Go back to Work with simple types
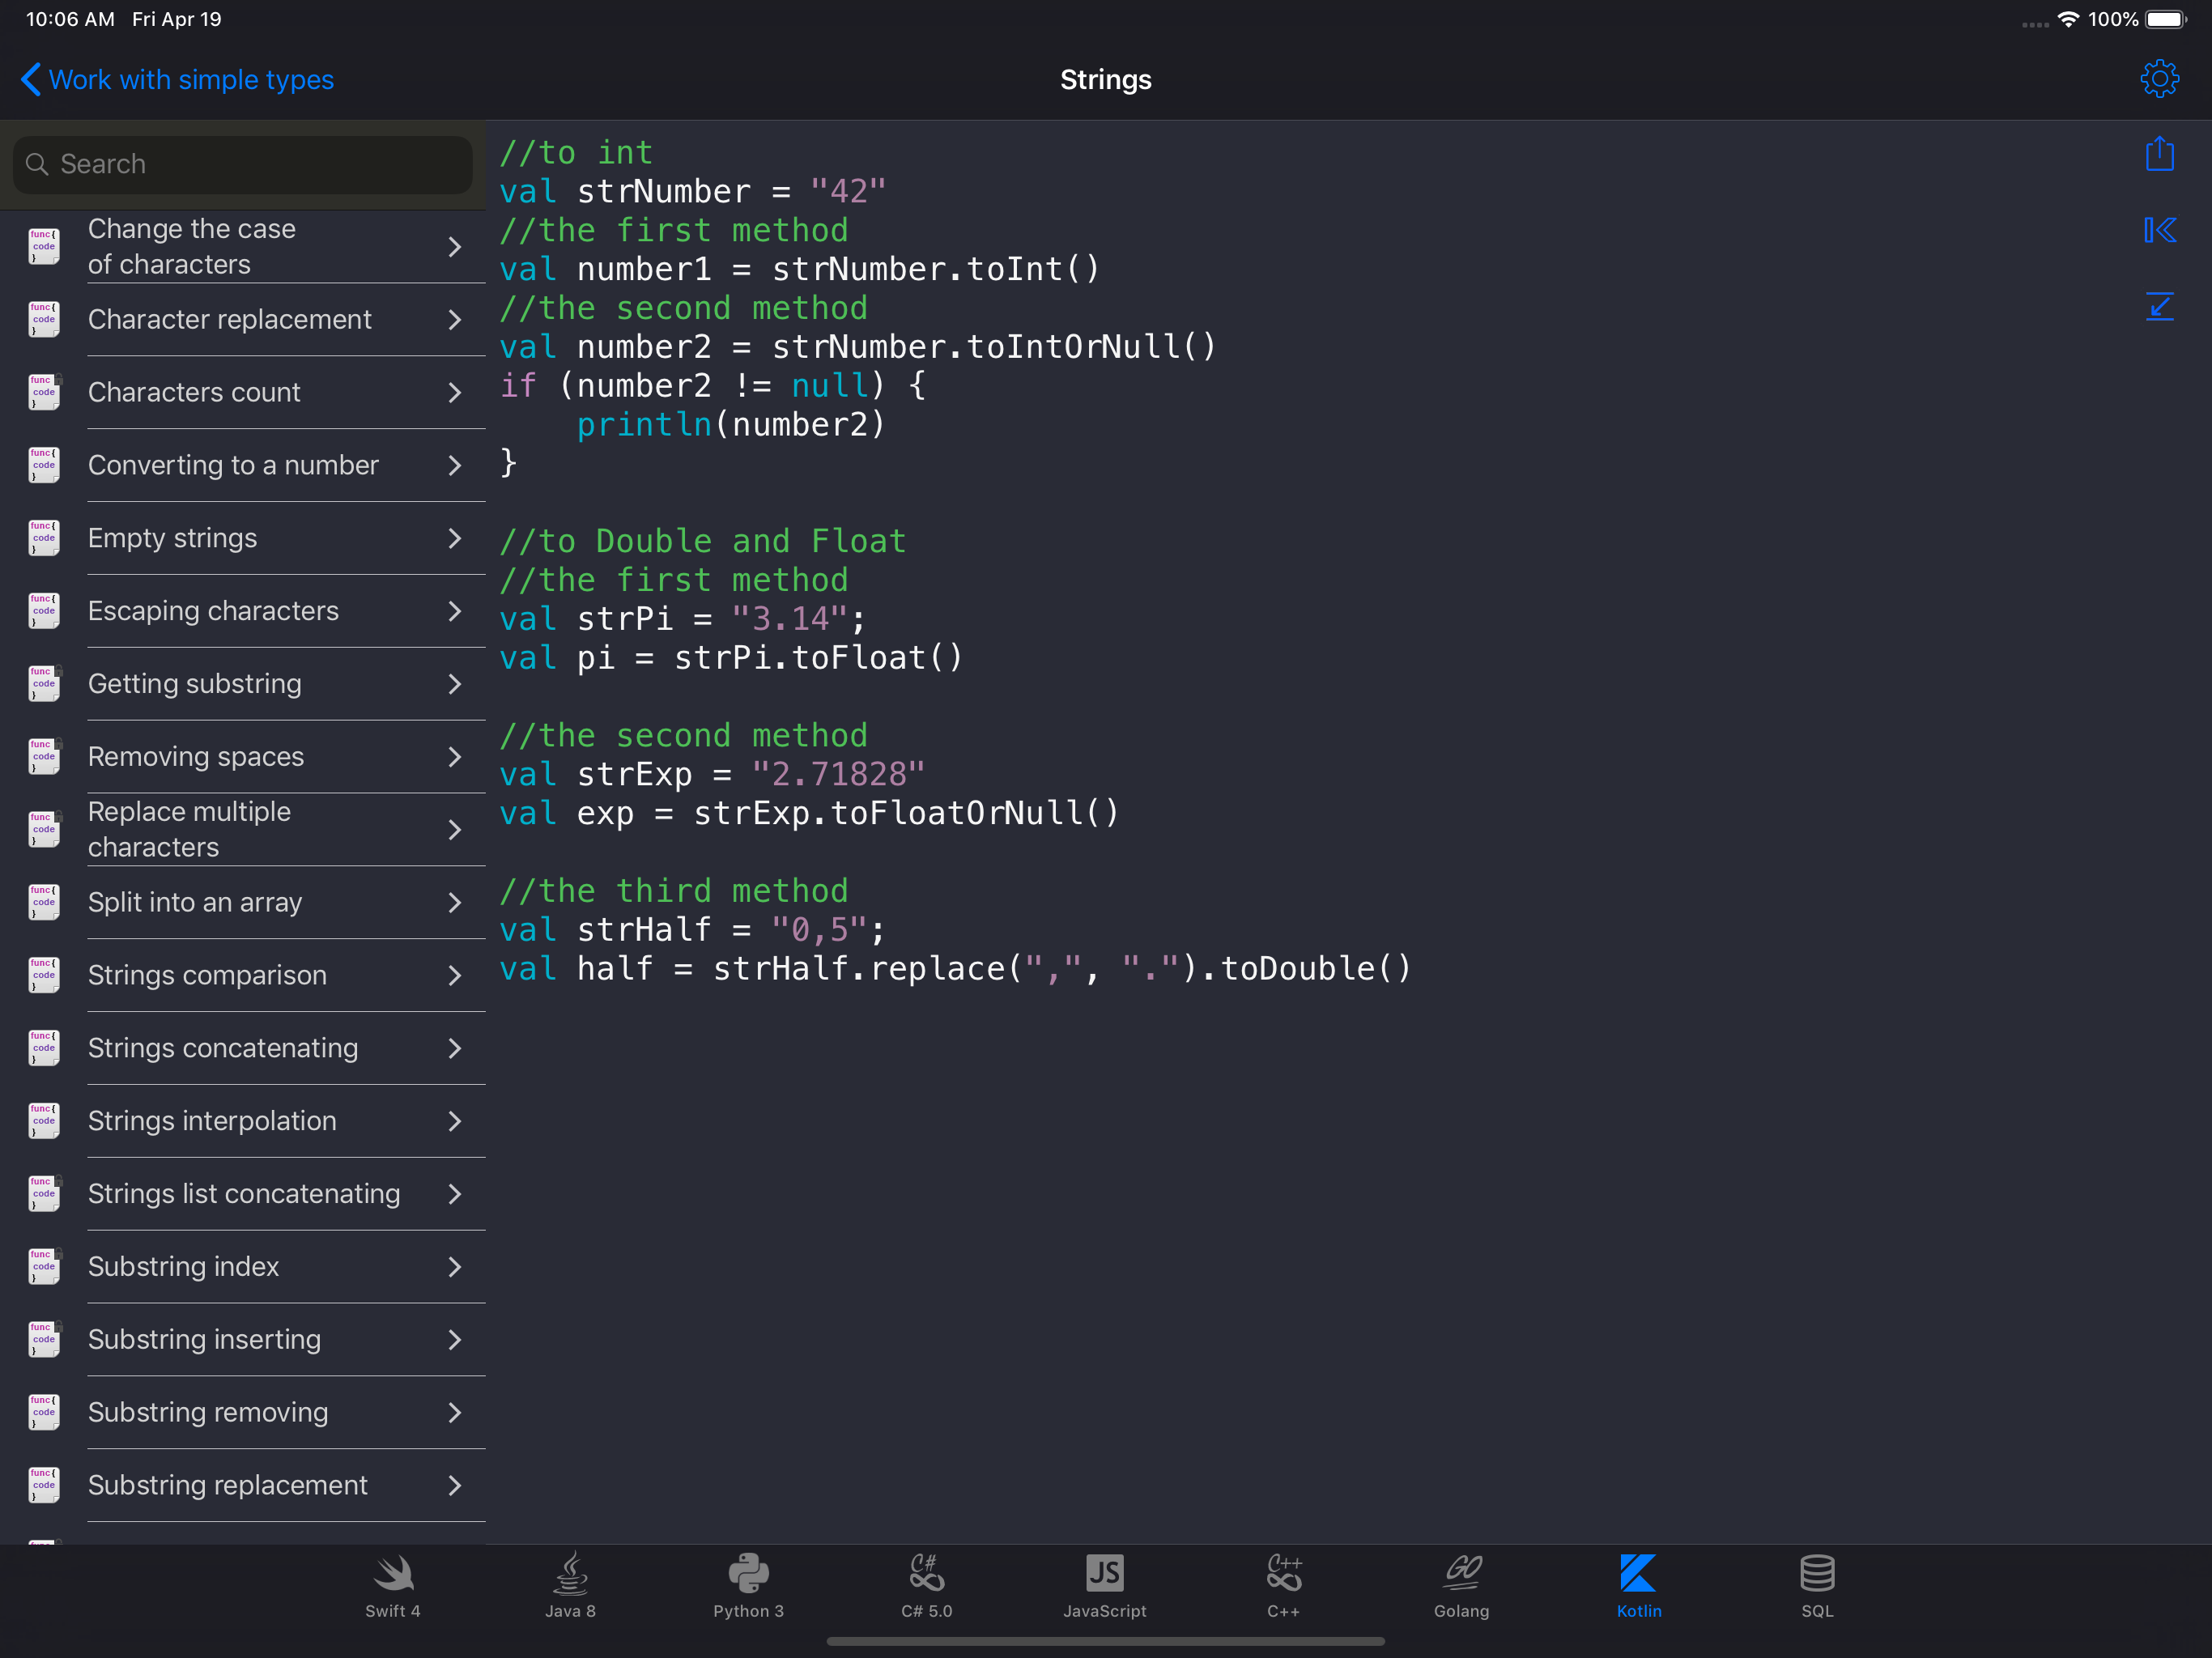Image resolution: width=2212 pixels, height=1658 pixels. (x=178, y=80)
